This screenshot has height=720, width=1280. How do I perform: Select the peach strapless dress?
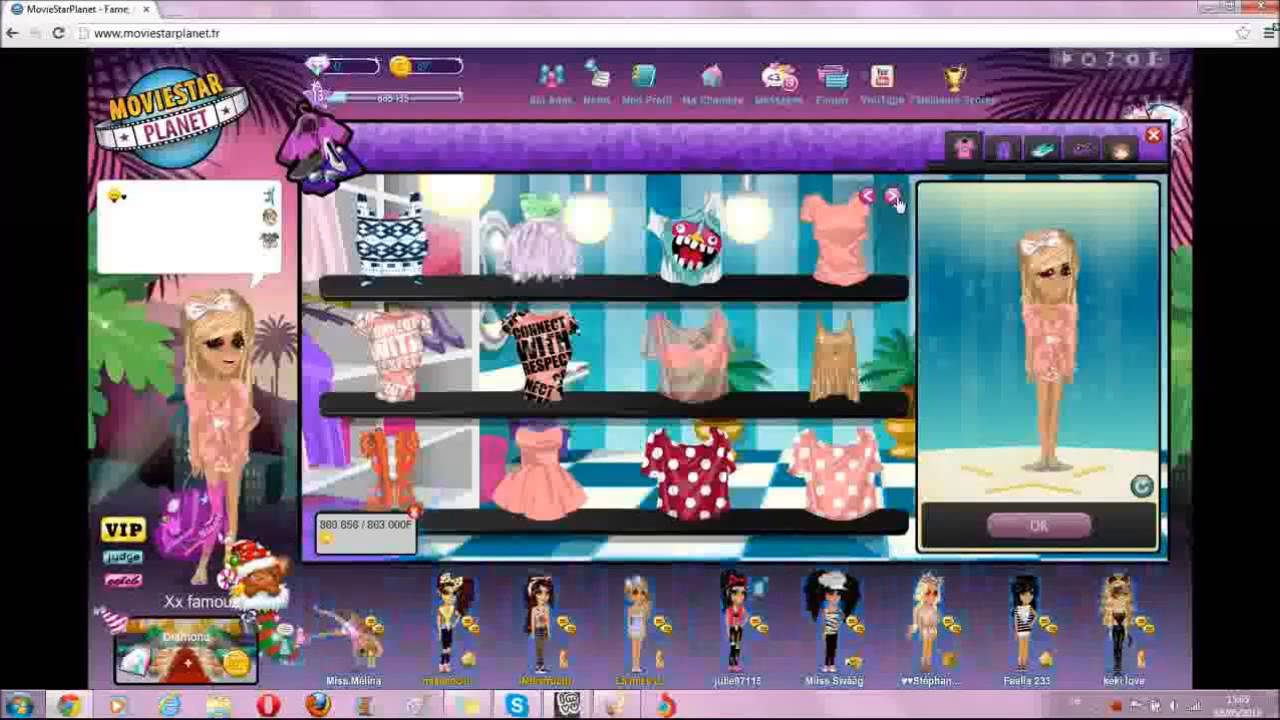pos(540,472)
